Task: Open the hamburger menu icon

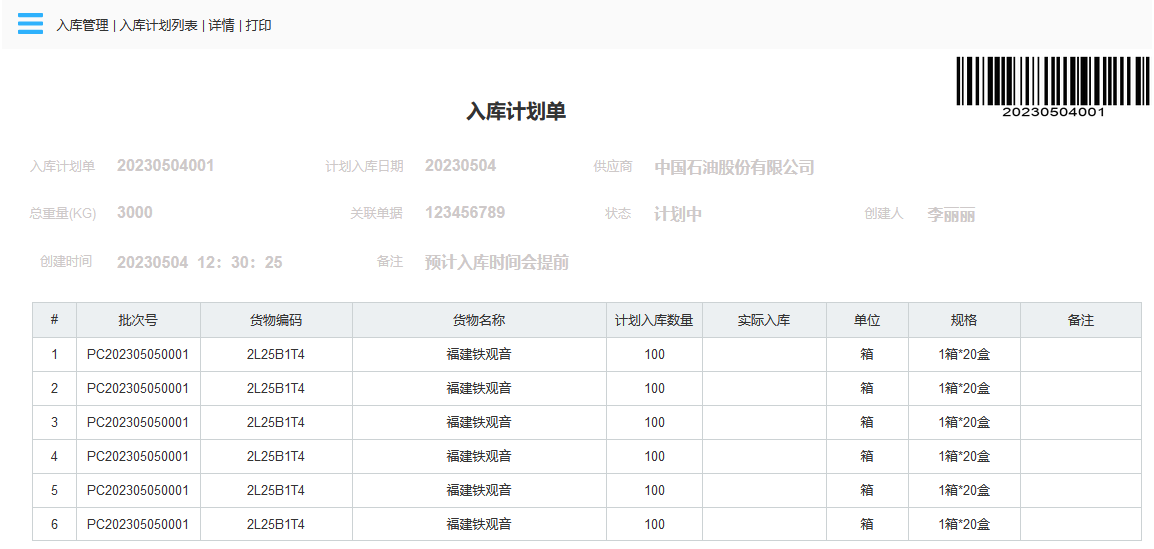Action: (30, 24)
